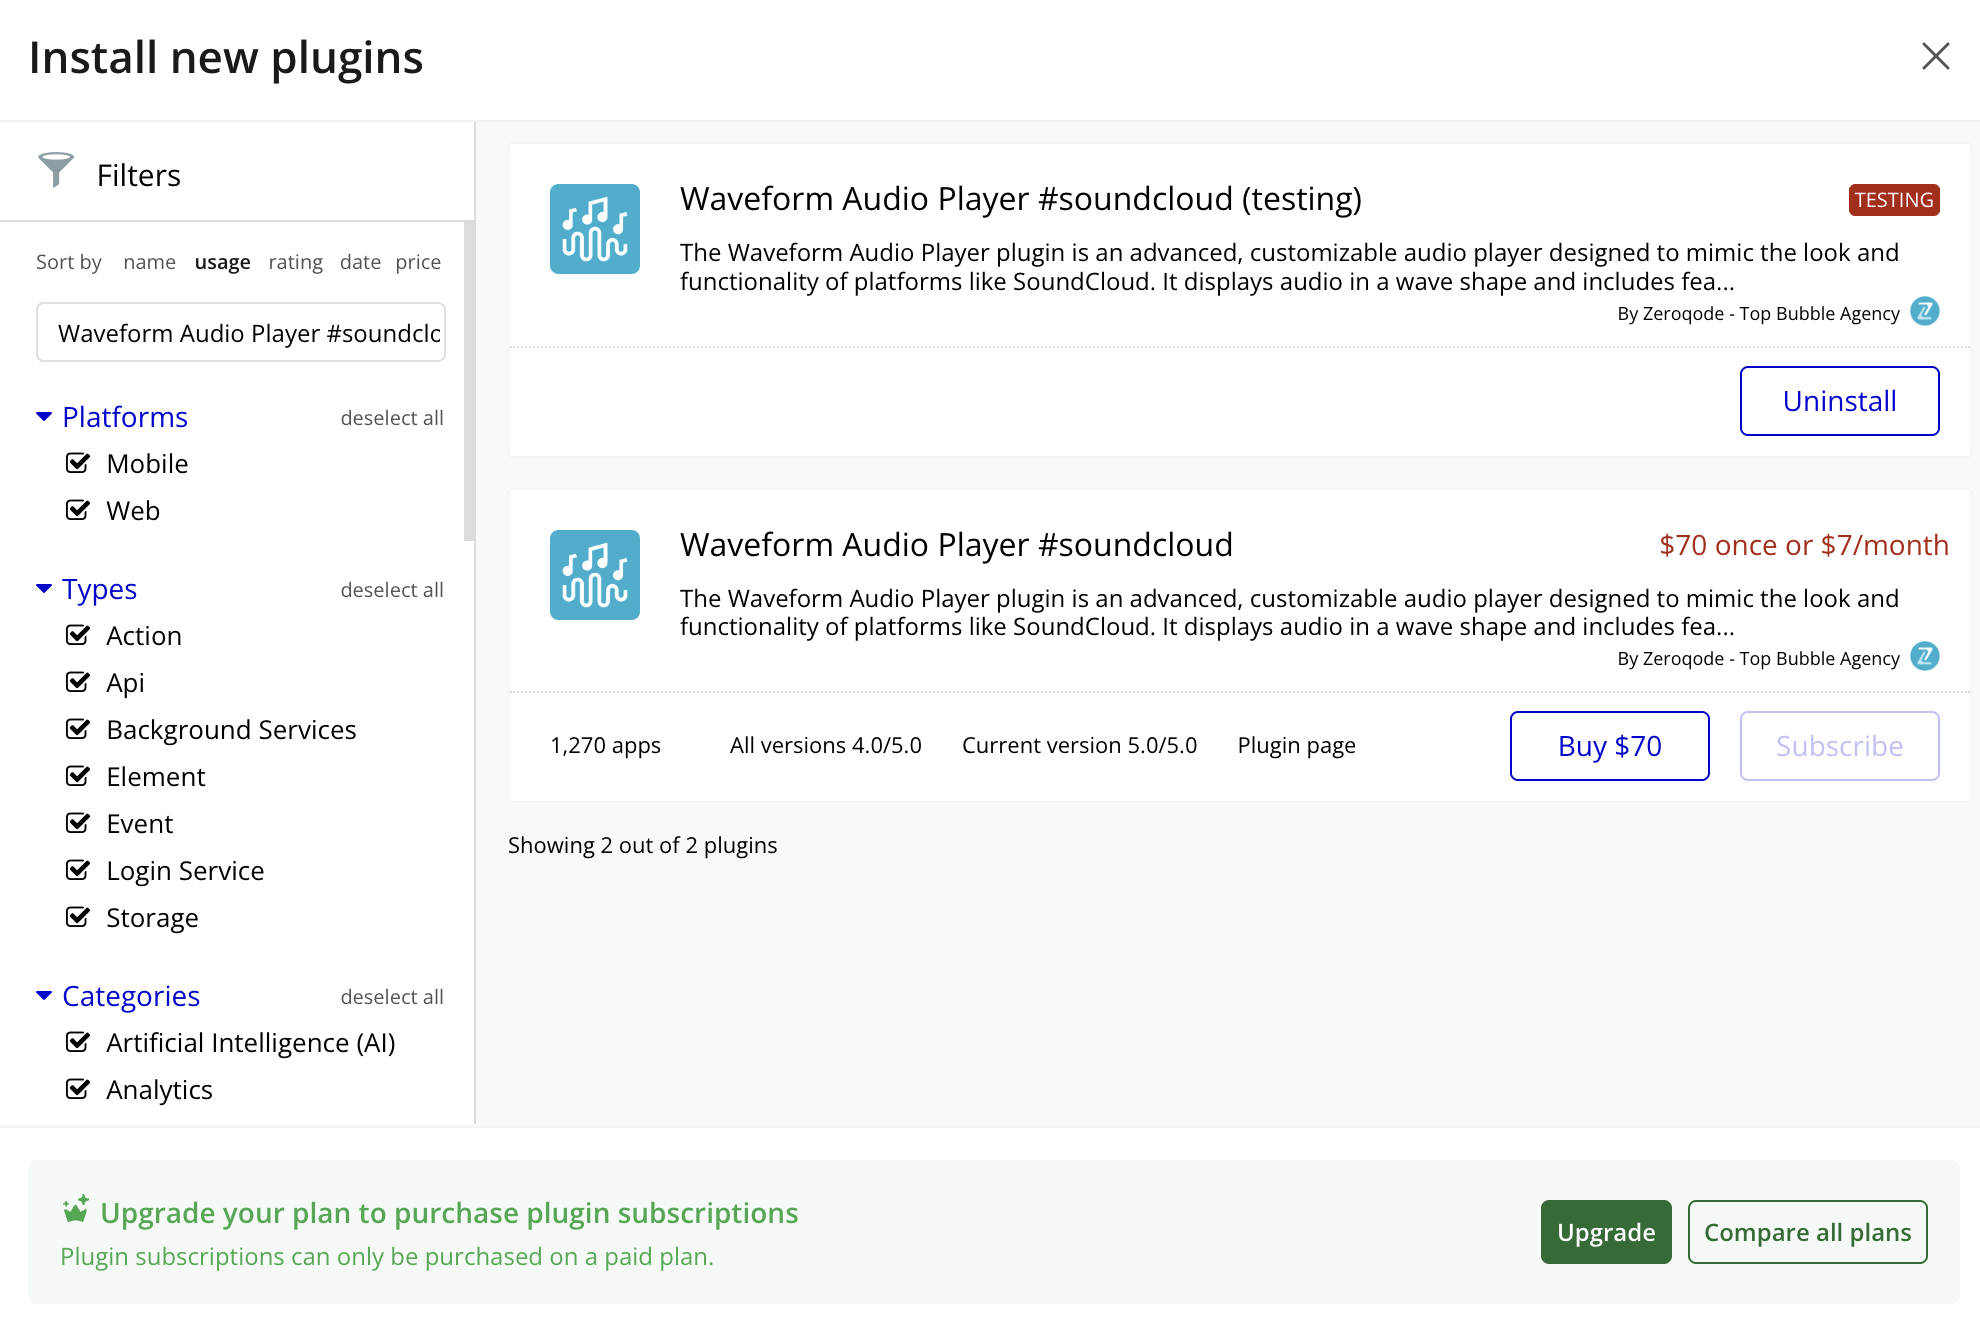Collapse the Platforms filter section
The width and height of the screenshot is (1980, 1336).
click(44, 417)
